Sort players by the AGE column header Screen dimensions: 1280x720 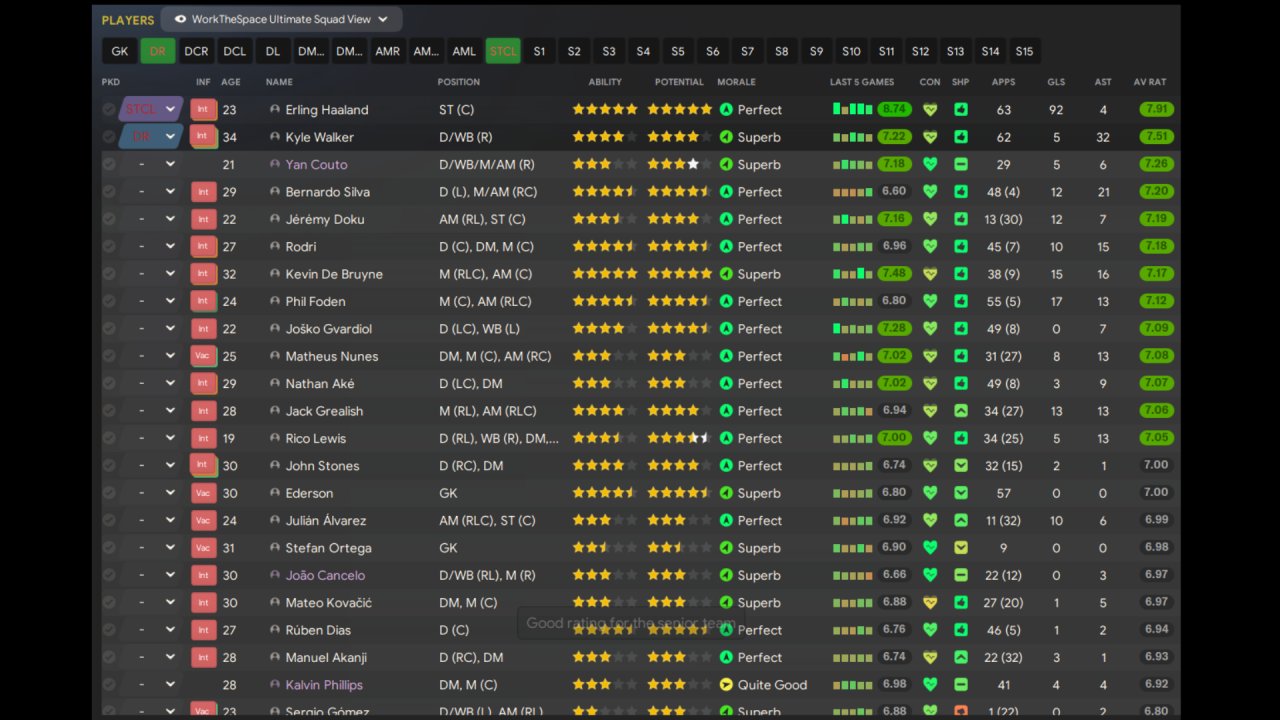click(x=231, y=82)
